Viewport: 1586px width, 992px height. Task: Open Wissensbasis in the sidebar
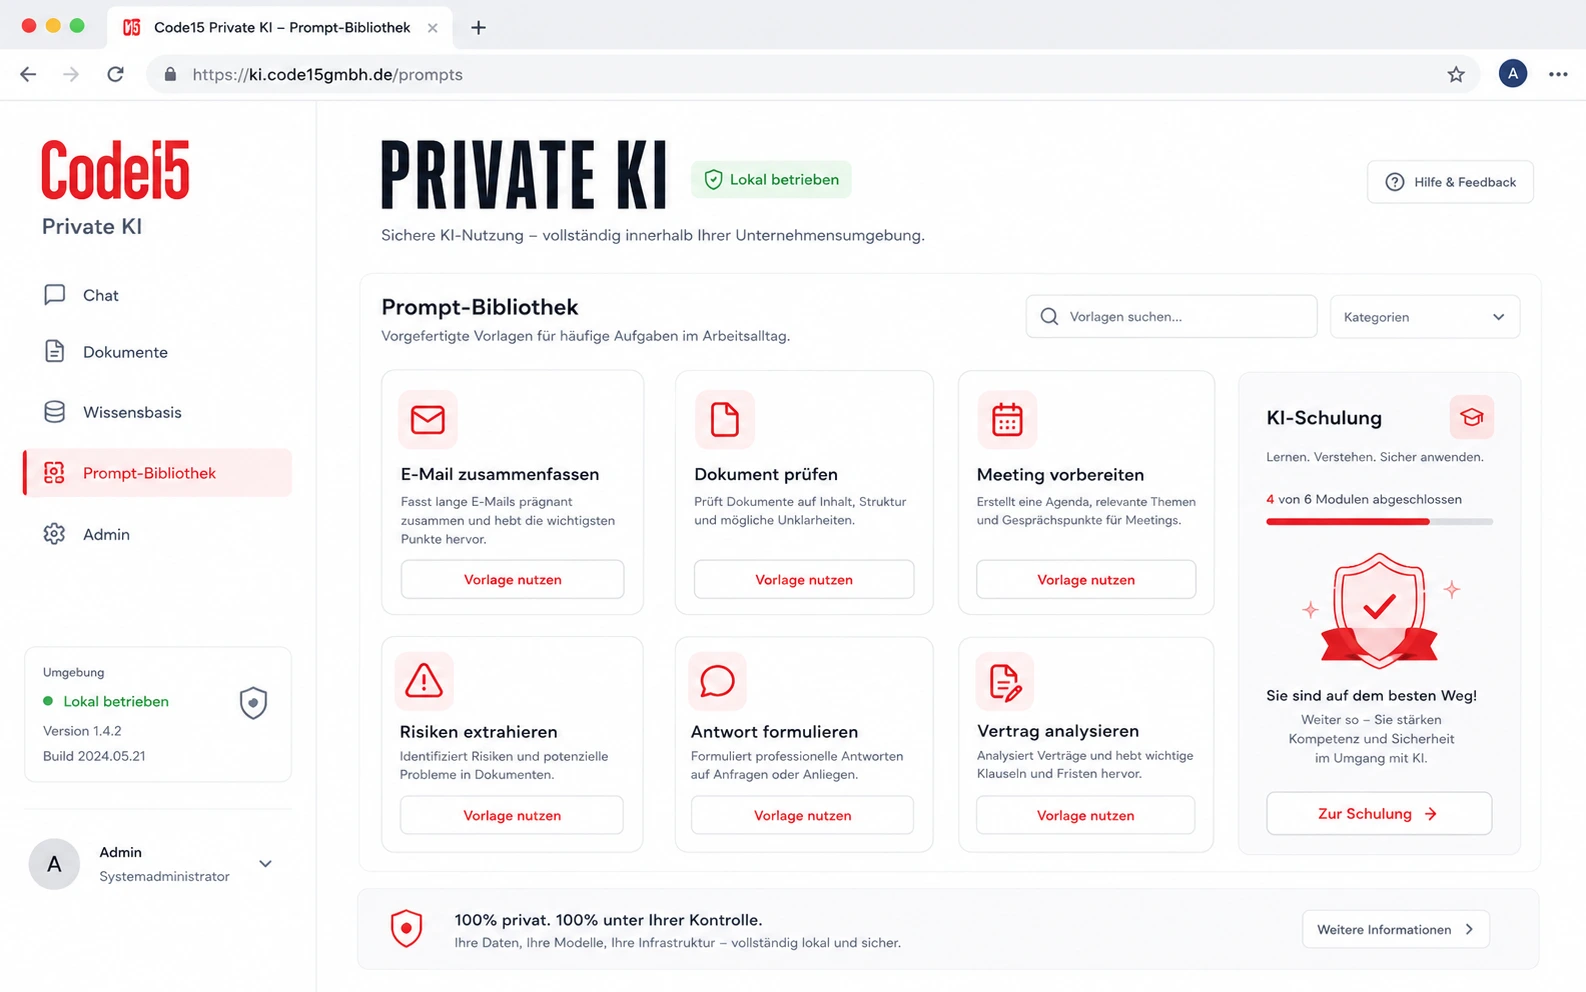click(x=157, y=412)
